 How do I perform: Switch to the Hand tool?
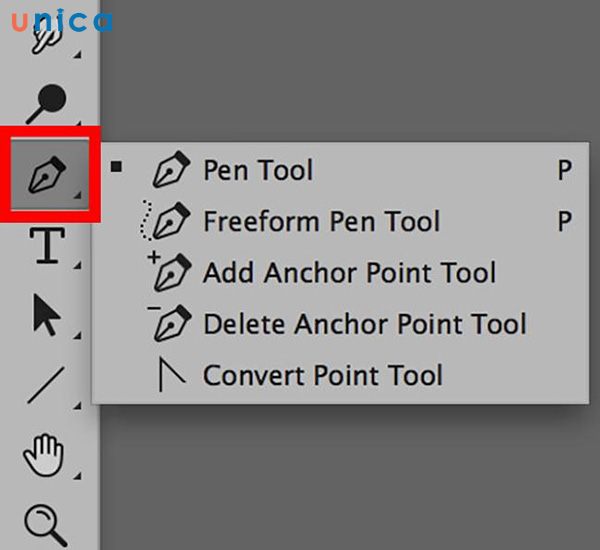pos(44,456)
